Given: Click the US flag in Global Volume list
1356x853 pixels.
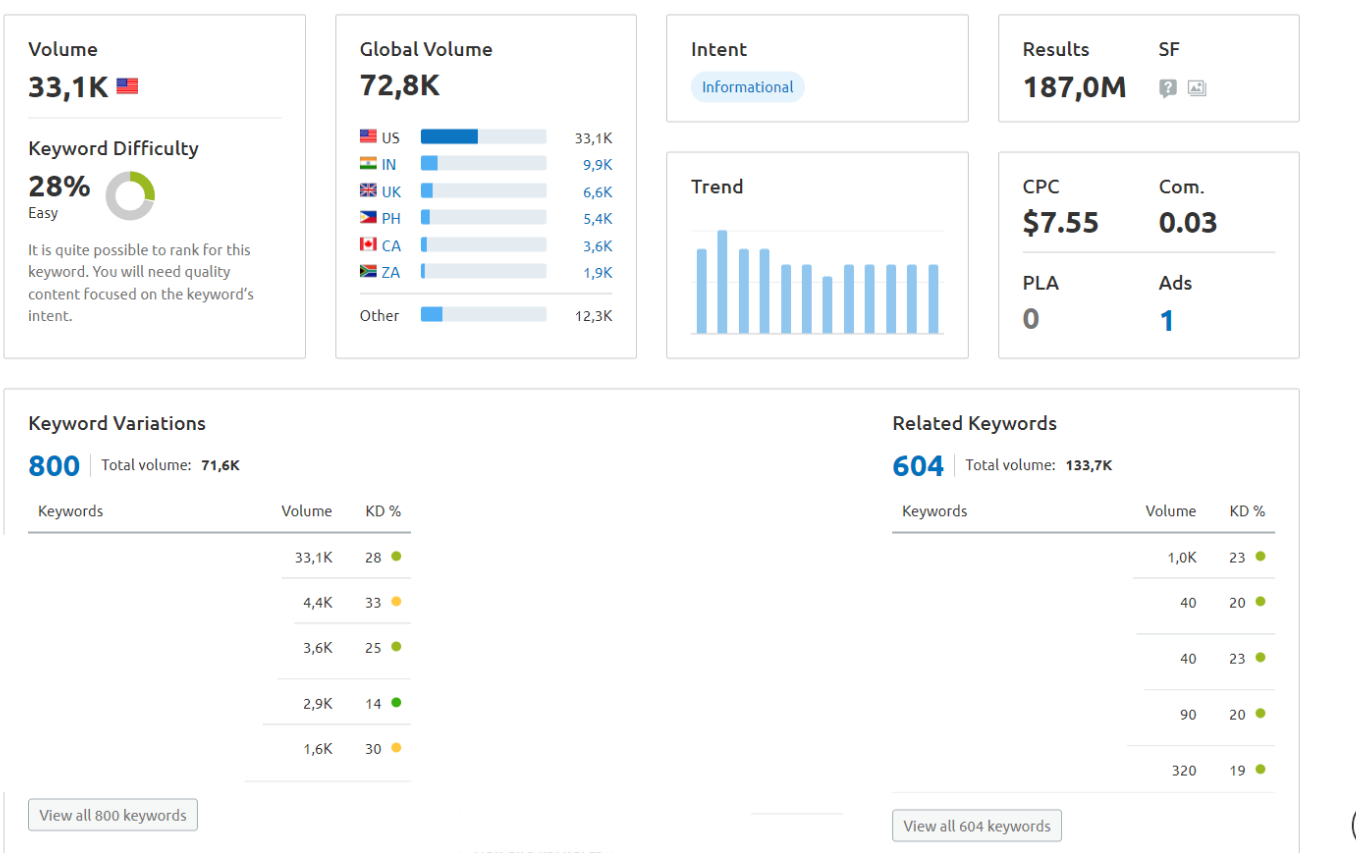Looking at the screenshot, I should (368, 137).
